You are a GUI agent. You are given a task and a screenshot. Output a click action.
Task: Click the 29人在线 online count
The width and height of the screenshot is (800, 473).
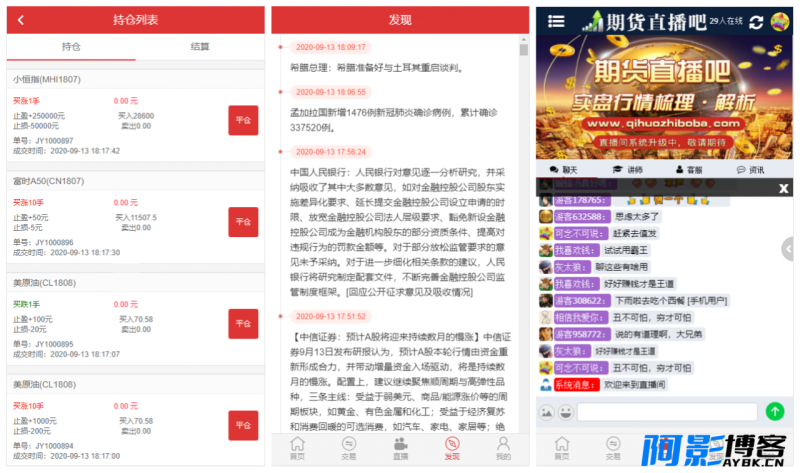tap(726, 21)
